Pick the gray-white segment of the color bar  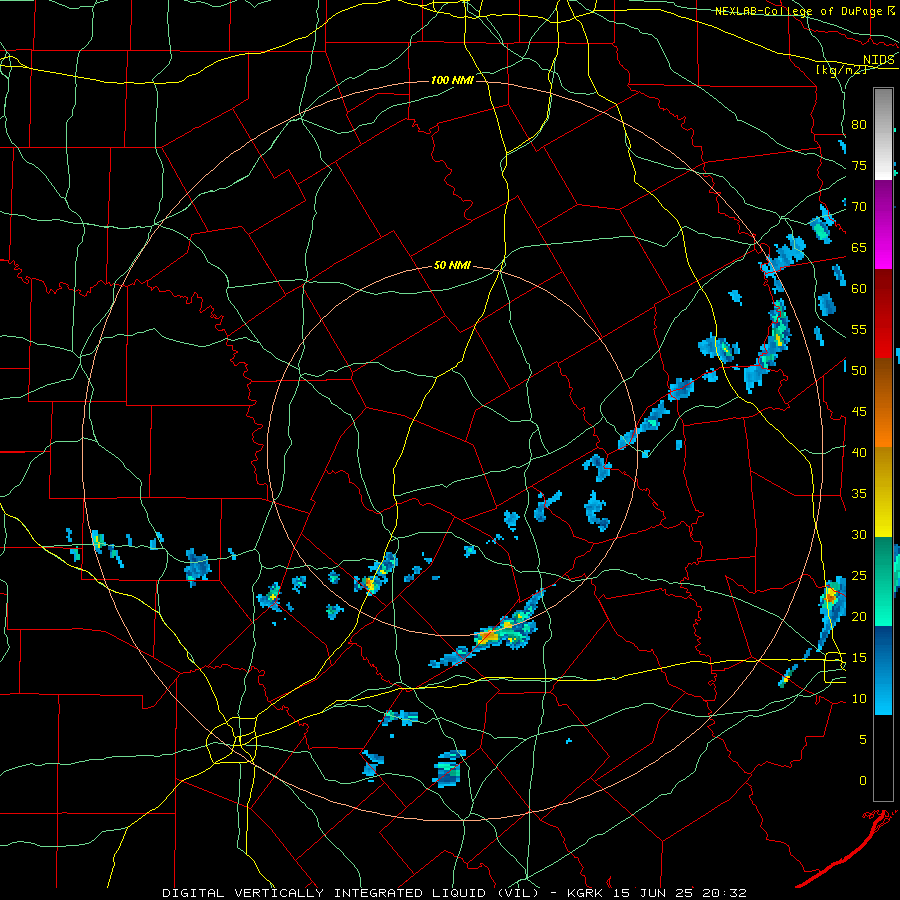point(883,134)
